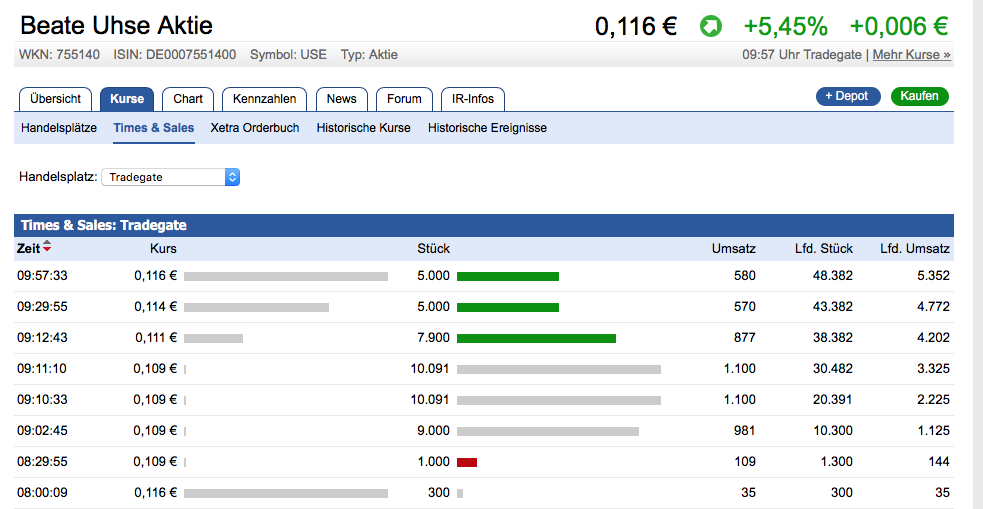Open Xetra Orderbuch sub-navigation link
This screenshot has width=983, height=509.
pos(255,128)
